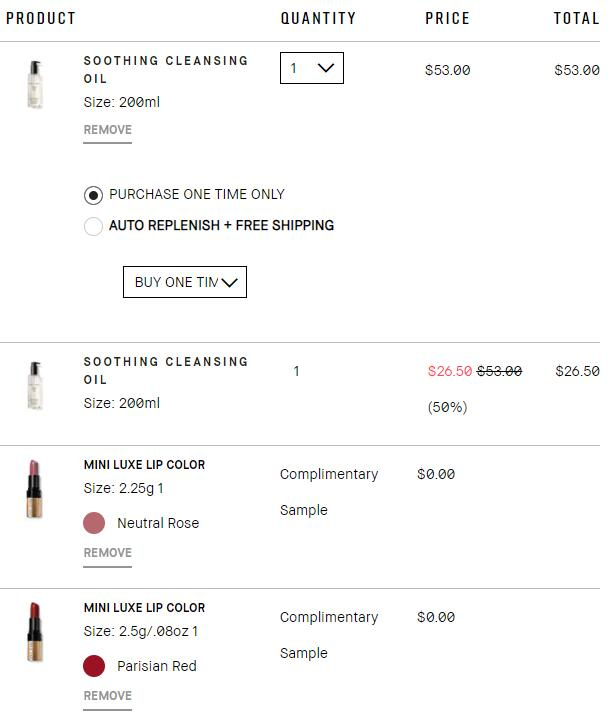Select Auto Replenish + Free Shipping option
The width and height of the screenshot is (608, 715).
pos(93,226)
